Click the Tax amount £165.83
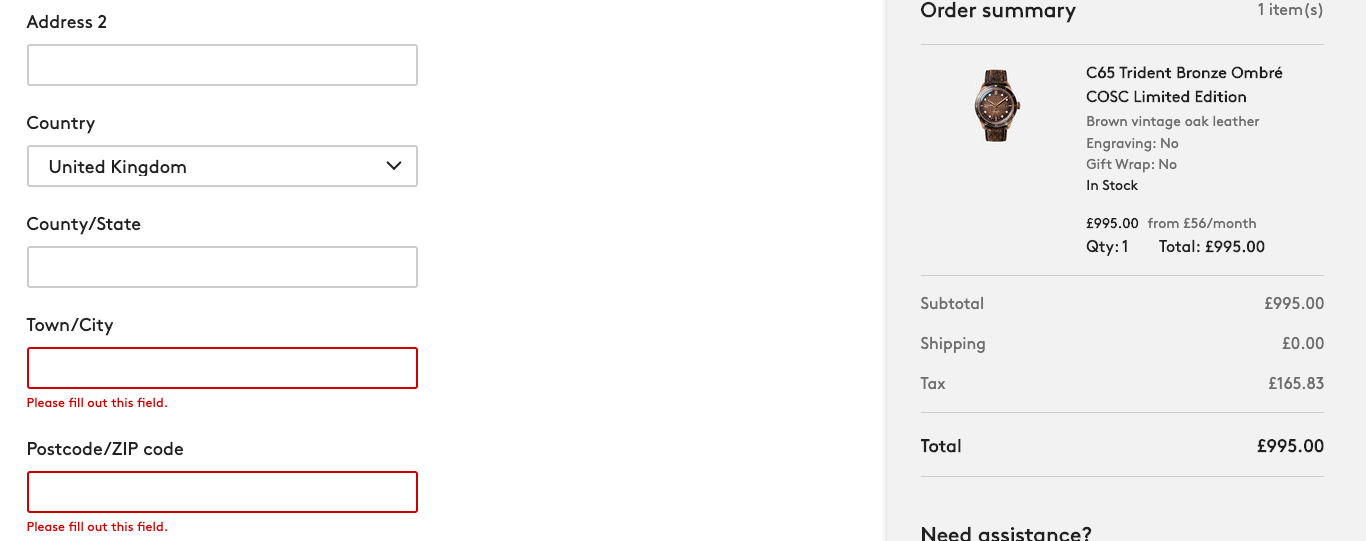 [x=1296, y=383]
